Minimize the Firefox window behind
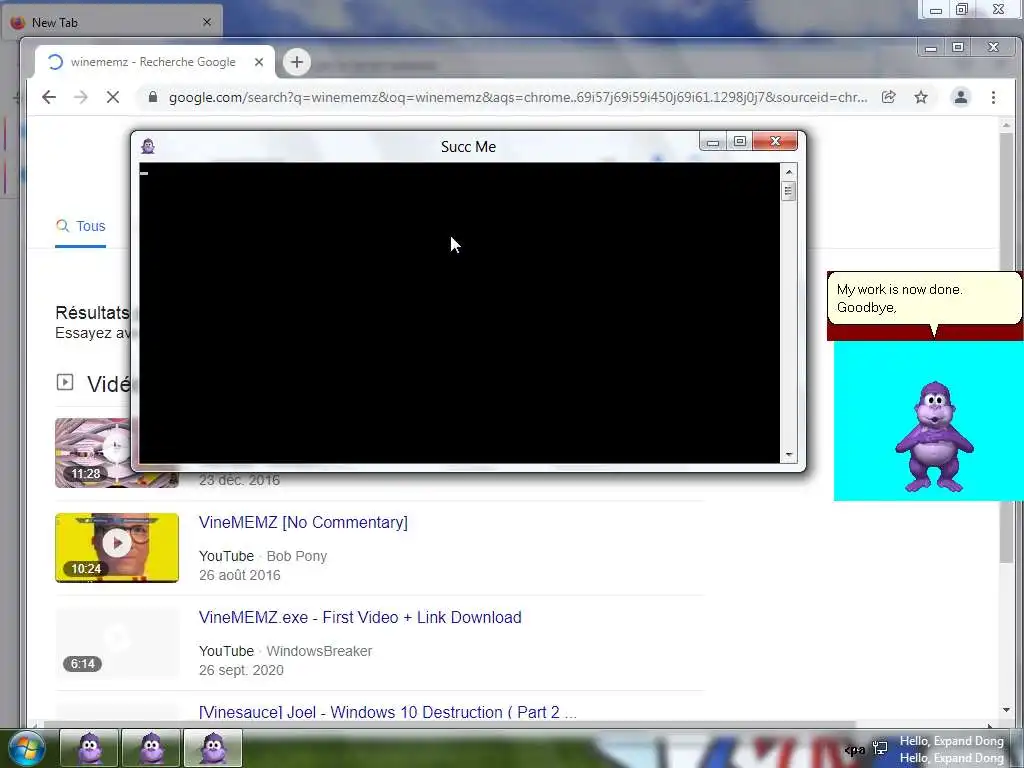Screen dimensions: 1024x768 pyautogui.click(x=936, y=10)
